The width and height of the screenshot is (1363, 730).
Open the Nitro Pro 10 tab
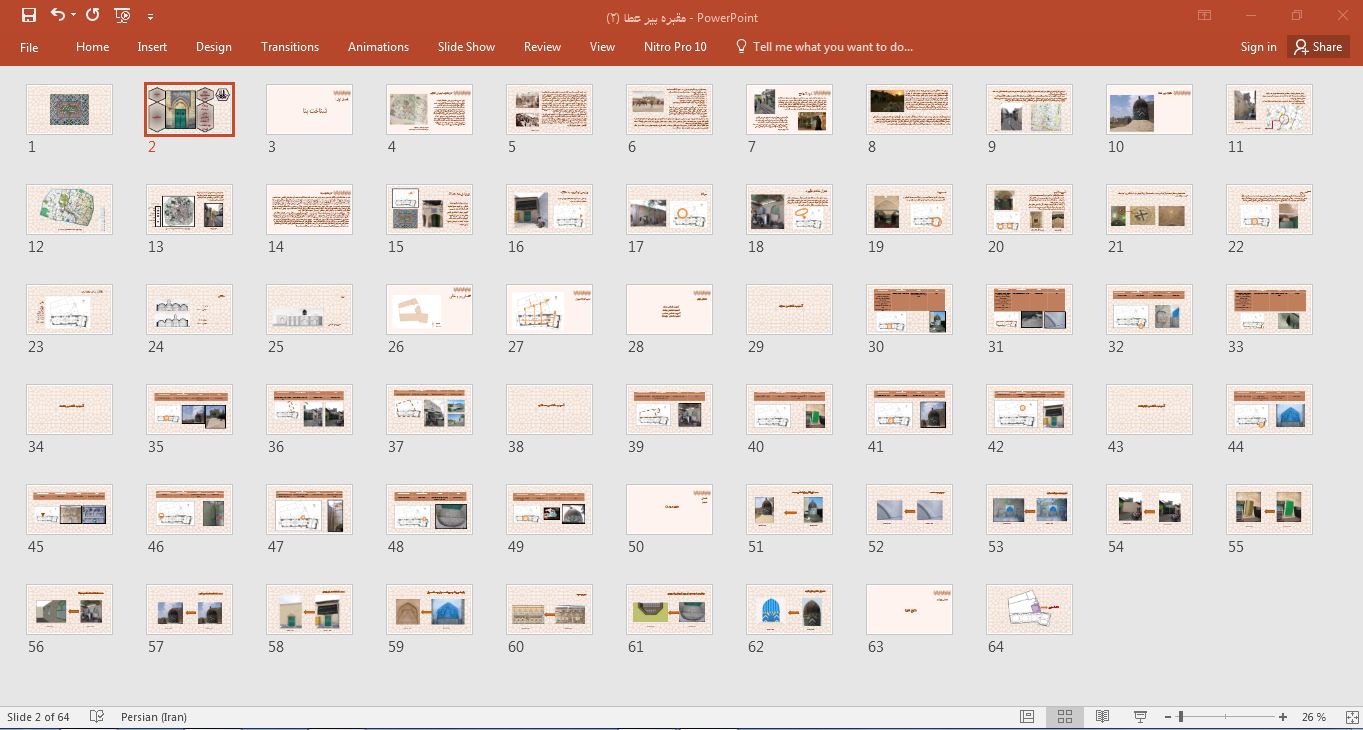point(675,47)
